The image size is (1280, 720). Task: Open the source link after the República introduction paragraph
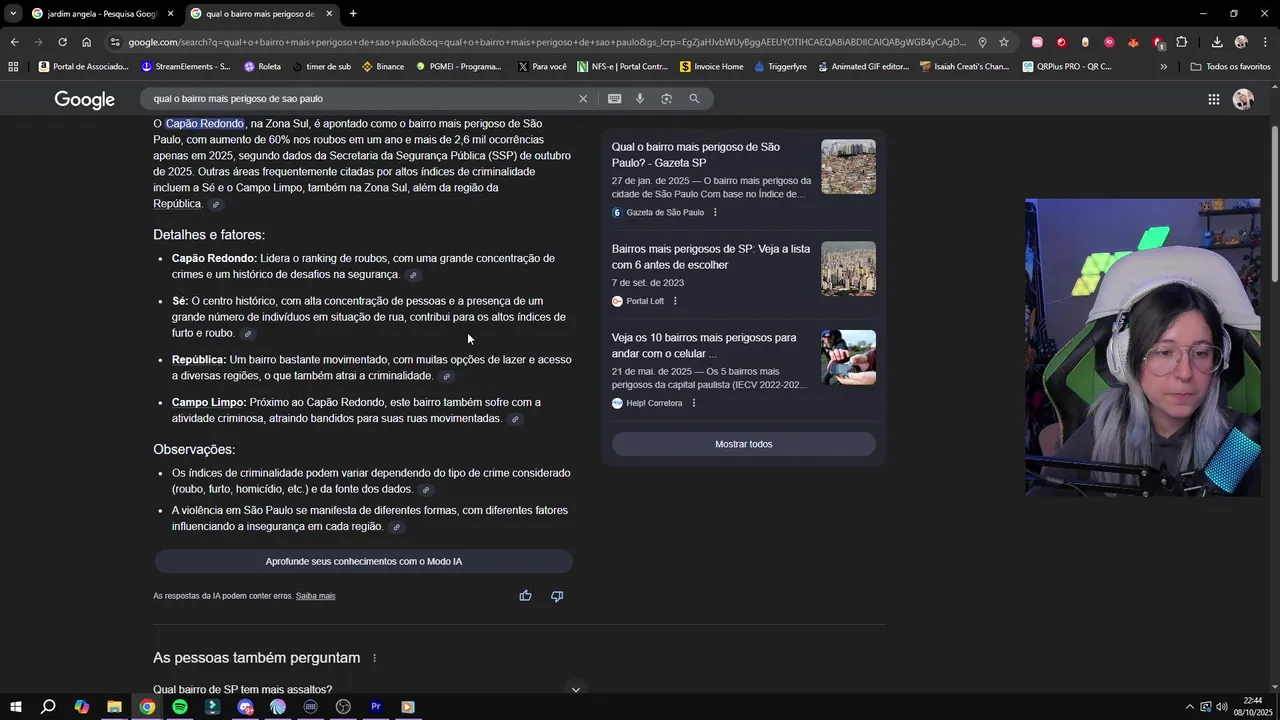215,205
